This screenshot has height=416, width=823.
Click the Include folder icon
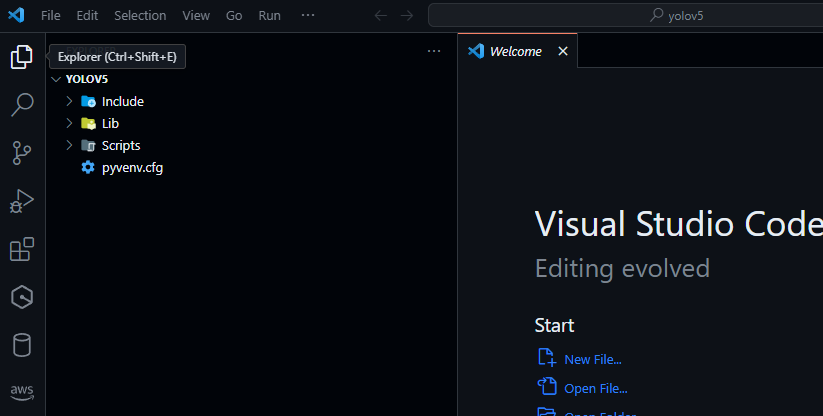point(88,101)
